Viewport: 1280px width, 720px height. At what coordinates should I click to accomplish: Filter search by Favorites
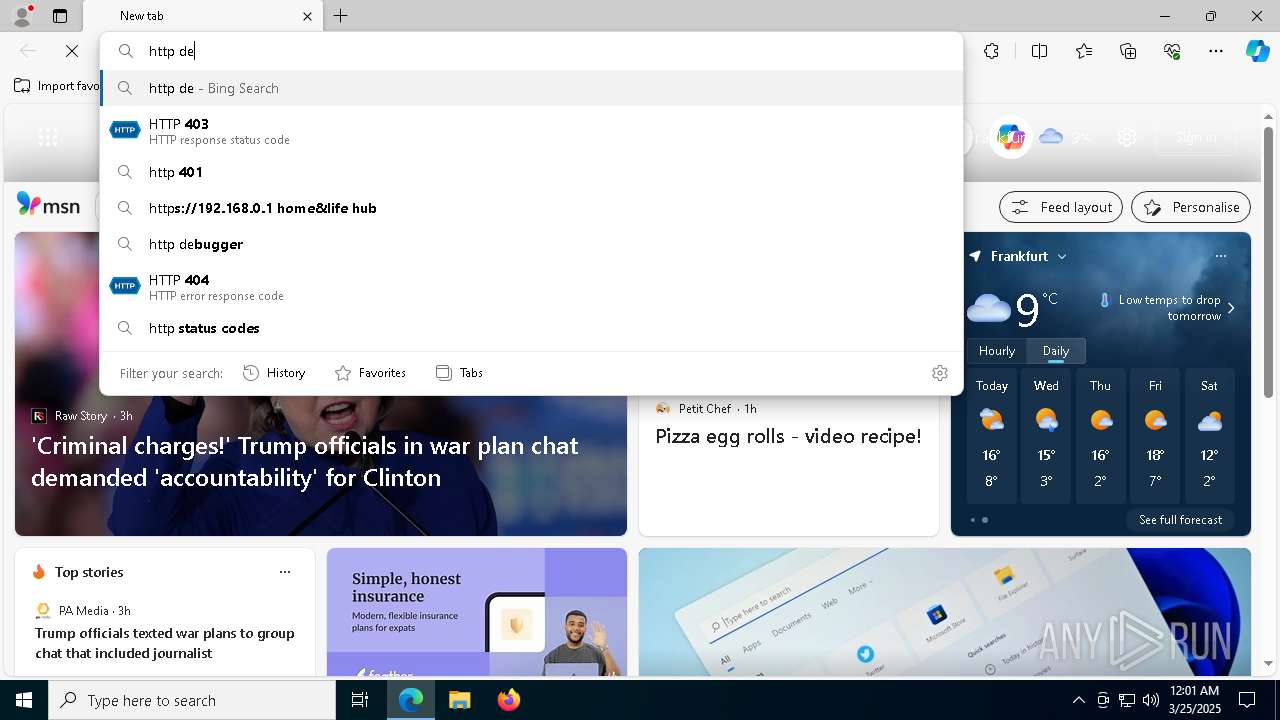[370, 373]
